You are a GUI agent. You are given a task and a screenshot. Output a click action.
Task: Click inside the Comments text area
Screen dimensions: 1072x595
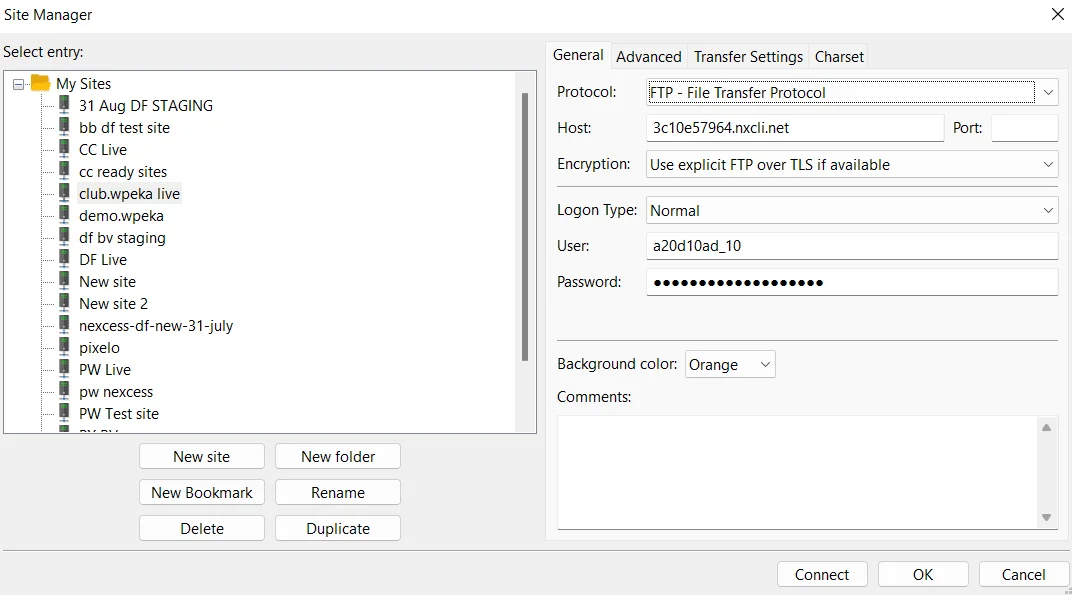(x=798, y=472)
